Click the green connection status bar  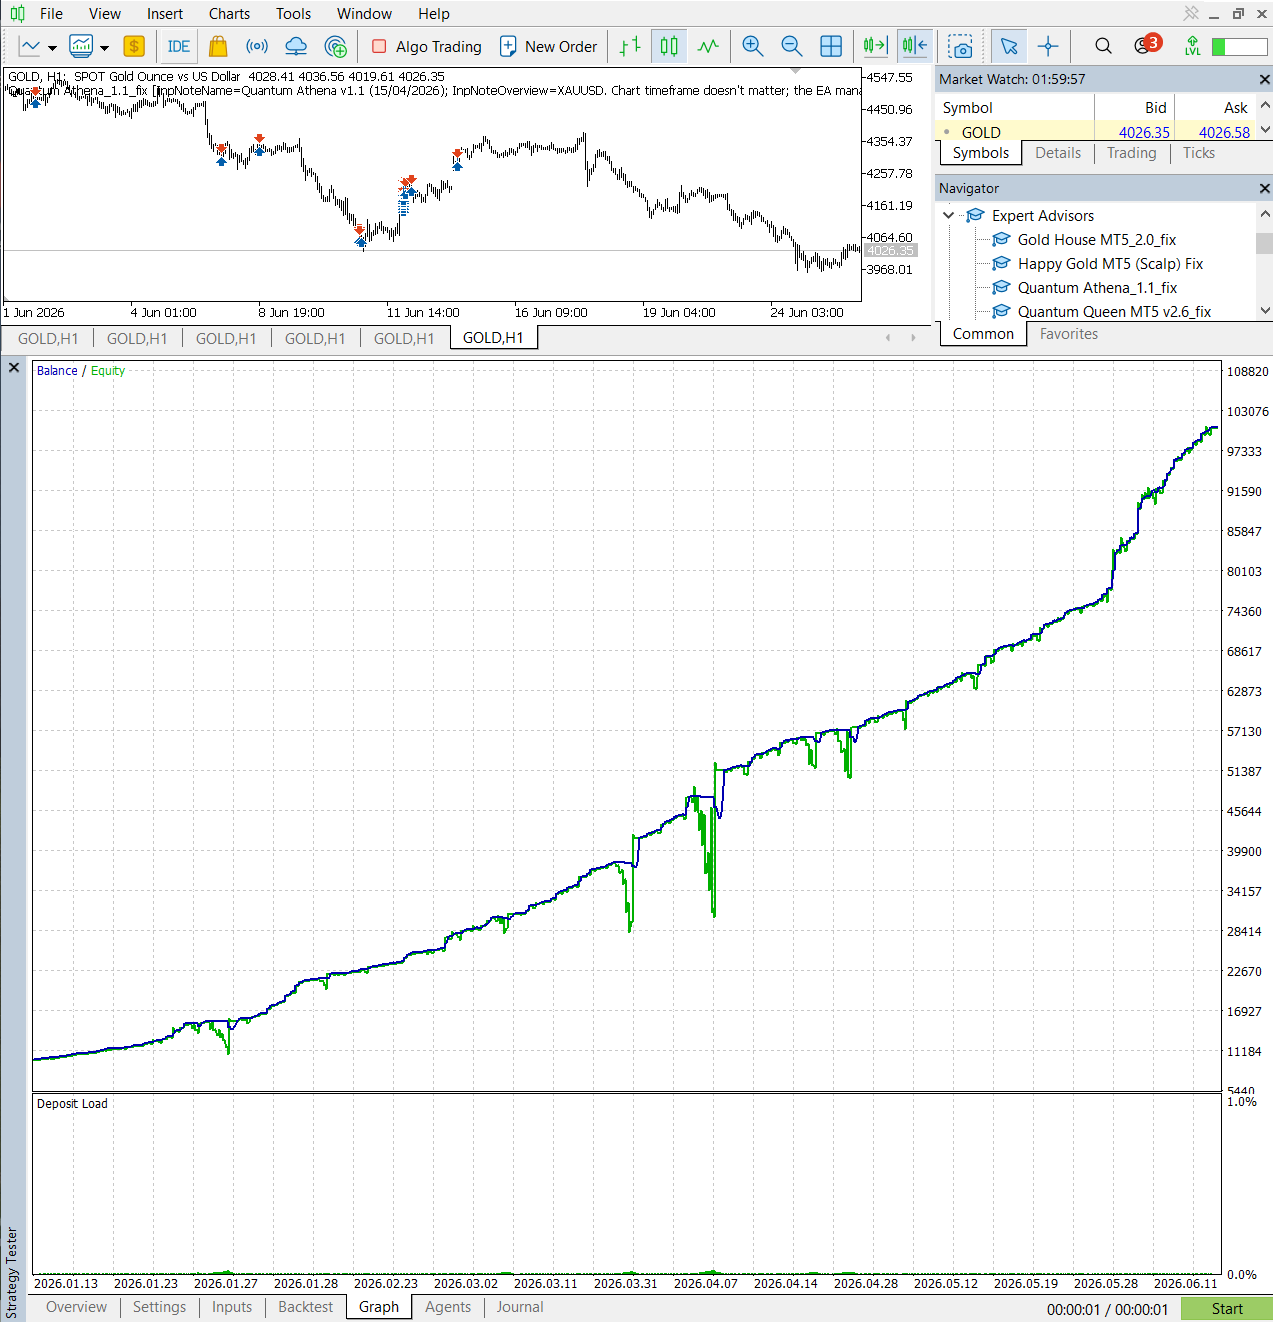[x=1239, y=47]
